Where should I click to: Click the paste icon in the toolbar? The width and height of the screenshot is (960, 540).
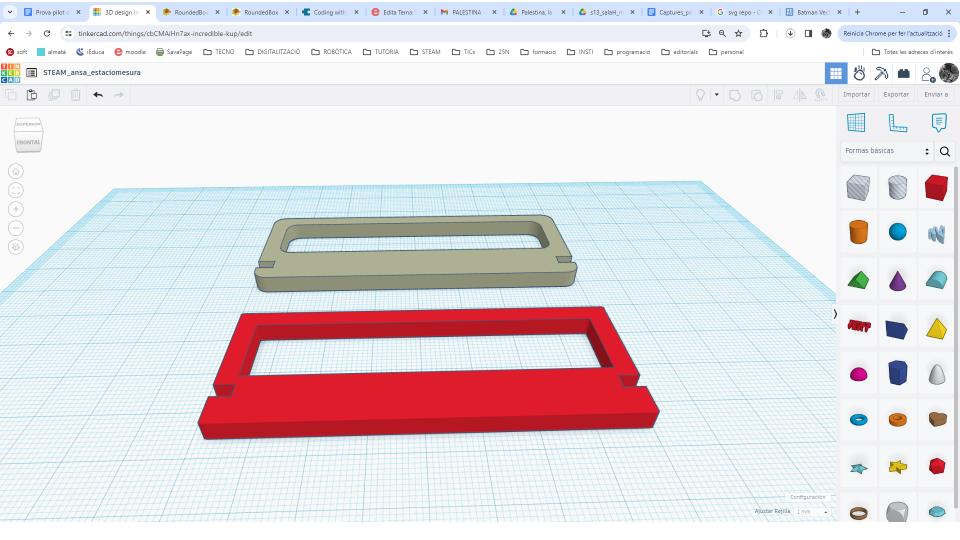(32, 94)
